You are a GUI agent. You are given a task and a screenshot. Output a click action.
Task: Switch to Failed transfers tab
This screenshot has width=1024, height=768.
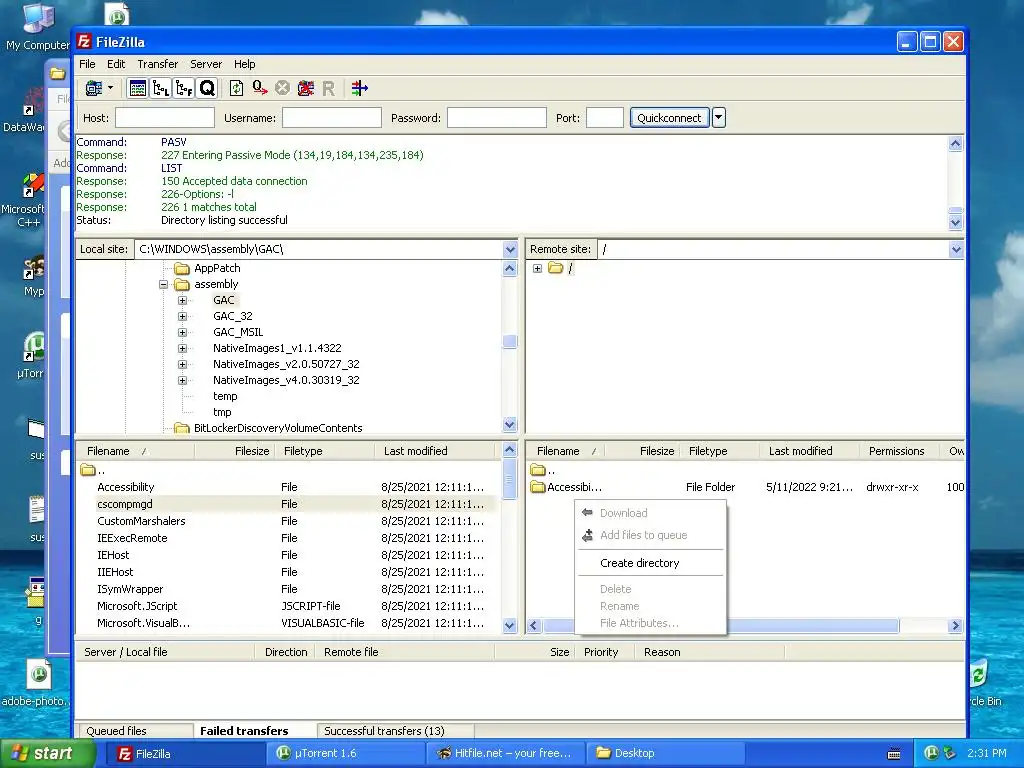click(x=244, y=731)
